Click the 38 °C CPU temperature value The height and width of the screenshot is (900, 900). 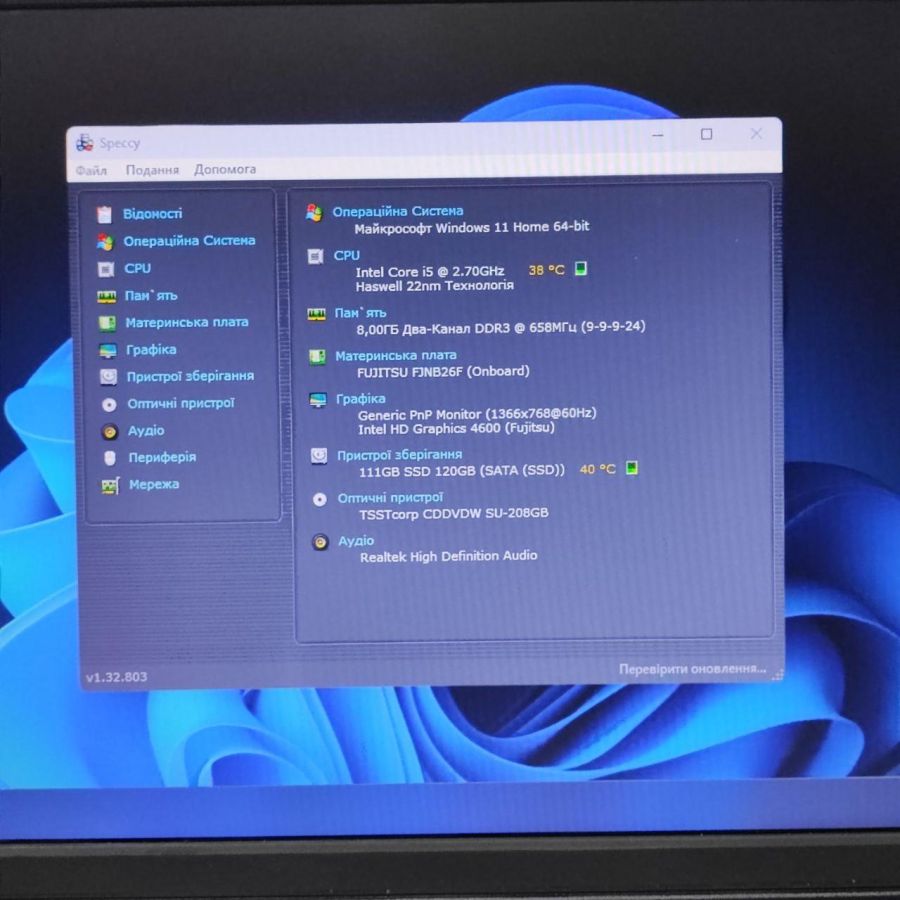click(x=546, y=270)
